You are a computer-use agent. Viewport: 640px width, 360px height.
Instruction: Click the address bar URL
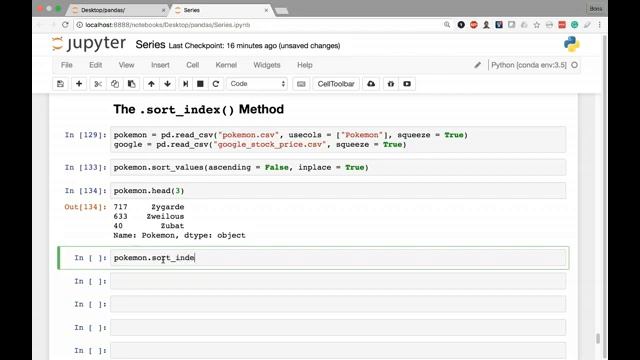coord(168,25)
